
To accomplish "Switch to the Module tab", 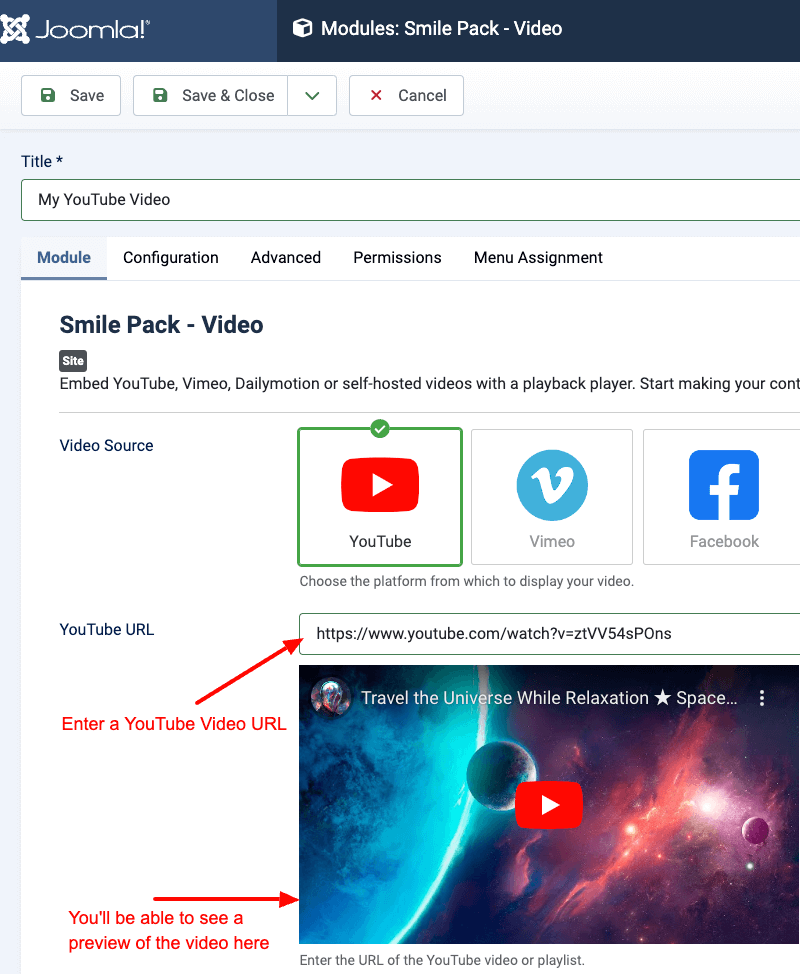I will [x=64, y=257].
